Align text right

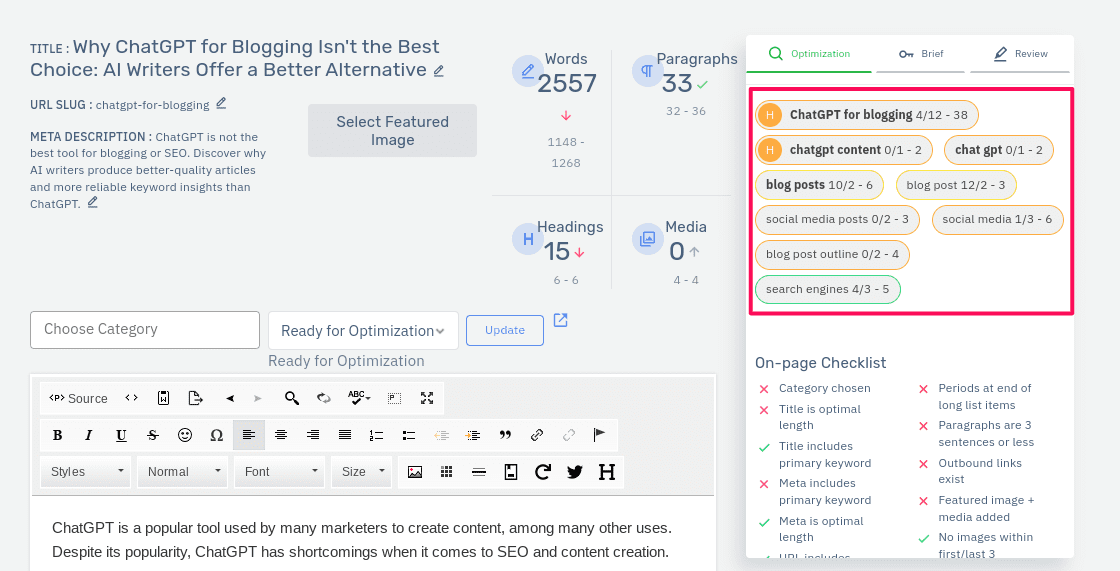coord(313,435)
